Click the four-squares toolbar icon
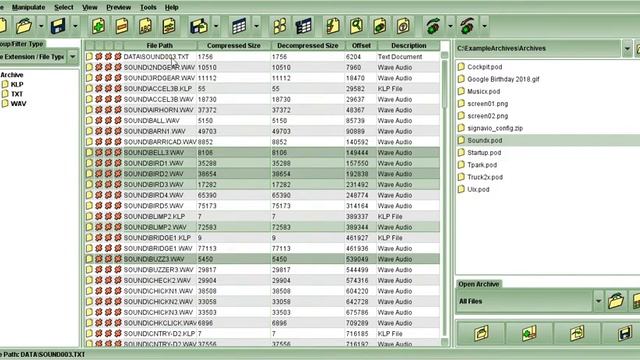The height and width of the screenshot is (360, 640). (280, 26)
